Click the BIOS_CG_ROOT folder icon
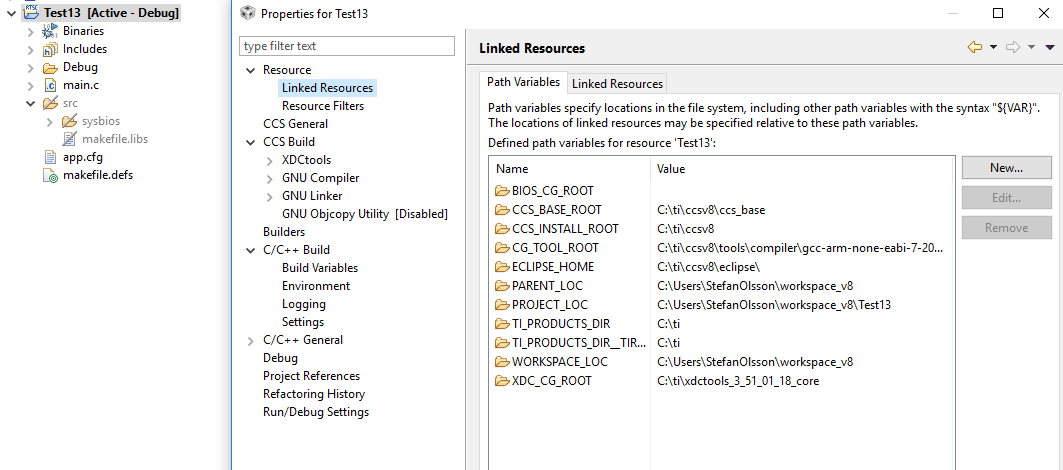This screenshot has height=470, width=1063. pyautogui.click(x=502, y=191)
